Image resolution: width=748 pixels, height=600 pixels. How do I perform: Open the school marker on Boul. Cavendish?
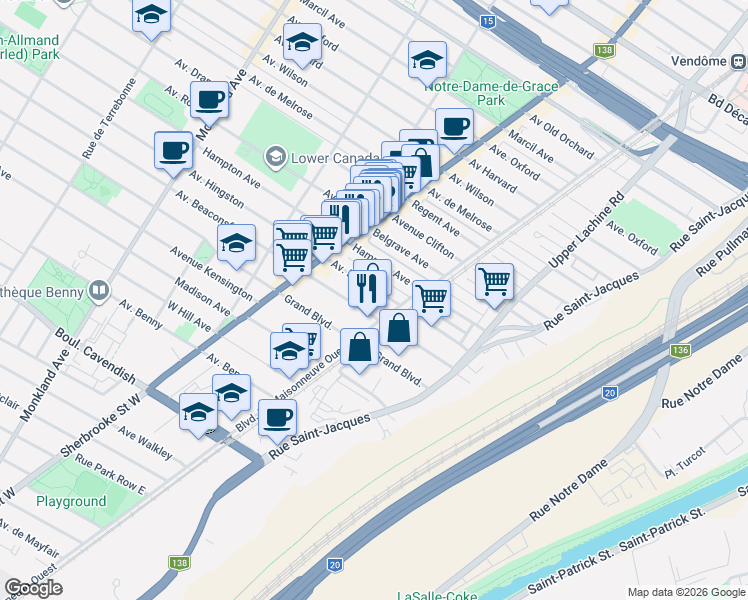click(198, 413)
